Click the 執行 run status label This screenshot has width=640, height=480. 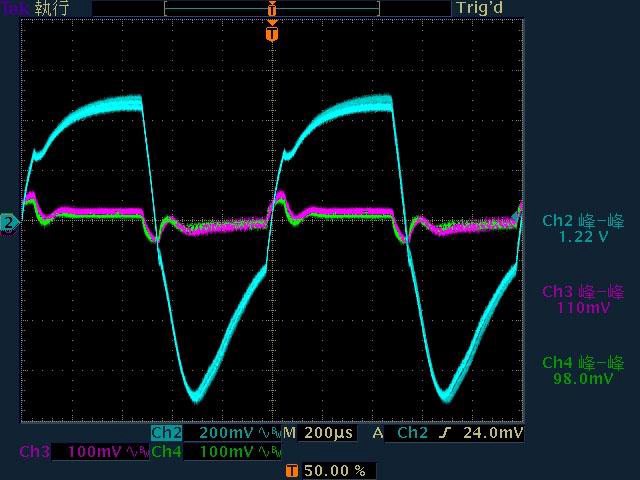coord(52,8)
